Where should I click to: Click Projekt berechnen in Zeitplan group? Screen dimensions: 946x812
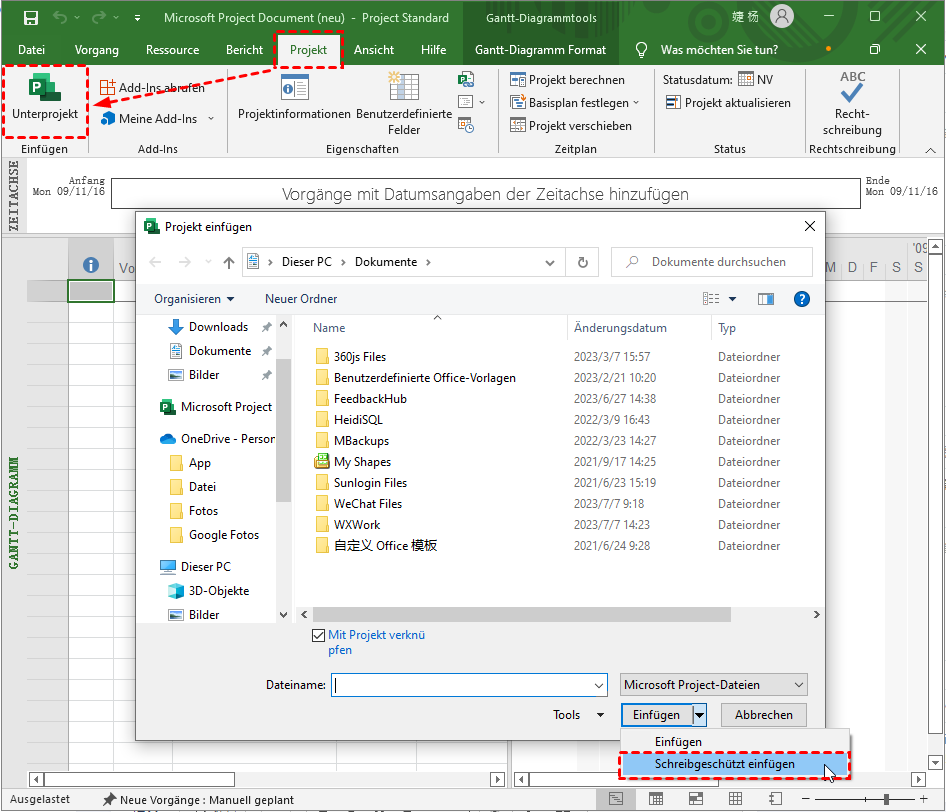pos(567,79)
